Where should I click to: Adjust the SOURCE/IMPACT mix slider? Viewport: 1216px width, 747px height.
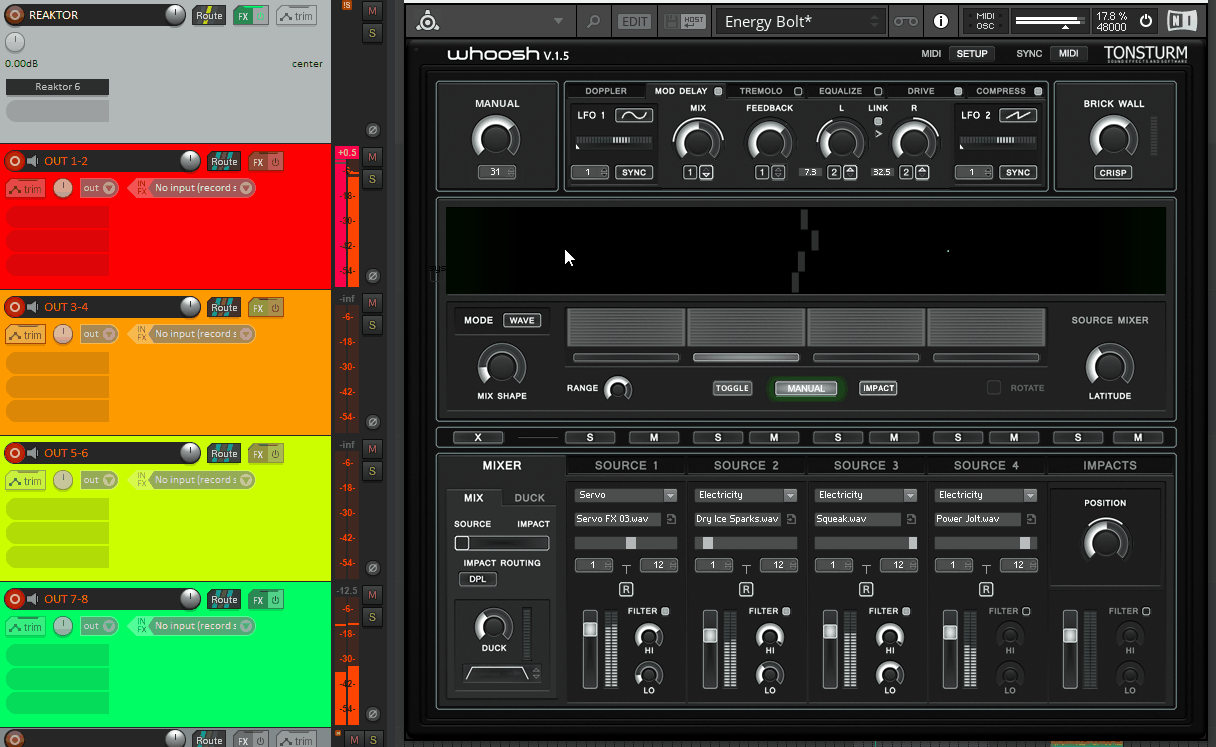(502, 543)
